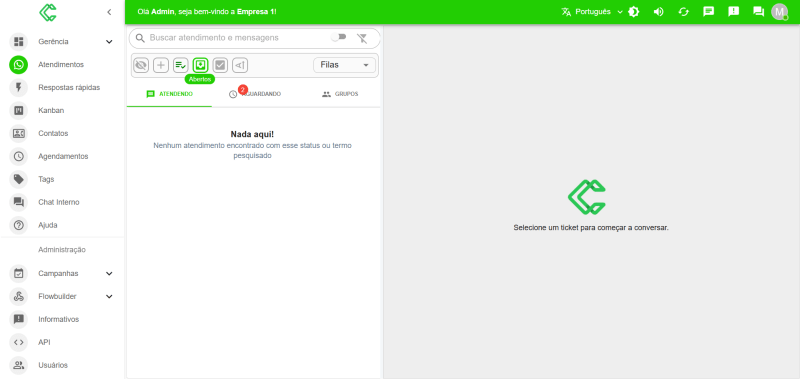Click the translate language icon
This screenshot has height=379, width=800.
[x=566, y=12]
